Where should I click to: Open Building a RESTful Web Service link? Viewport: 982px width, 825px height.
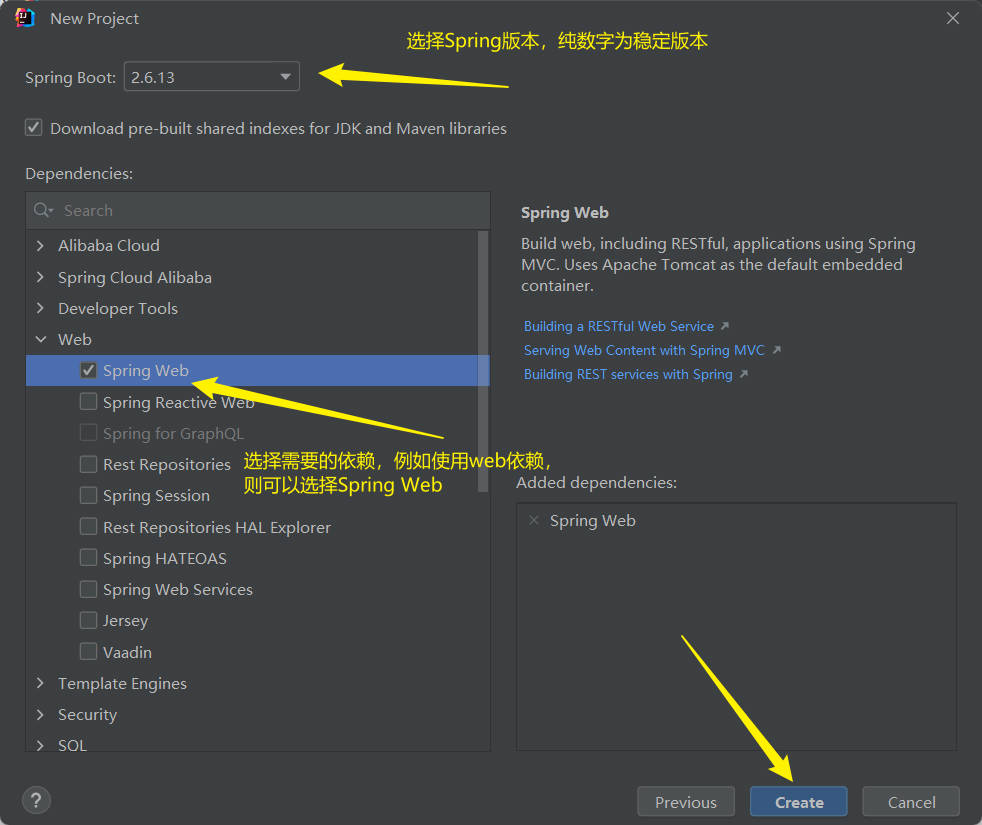[619, 326]
